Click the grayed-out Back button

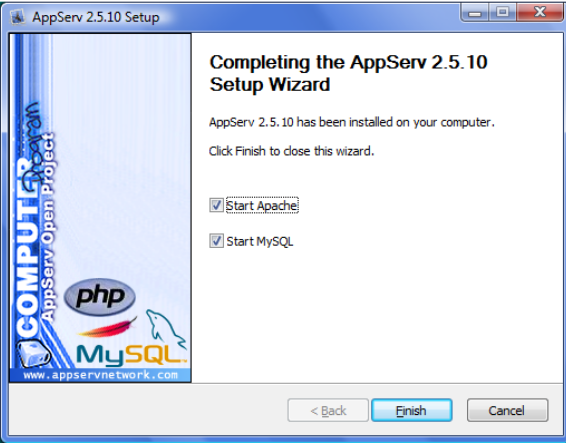point(328,410)
